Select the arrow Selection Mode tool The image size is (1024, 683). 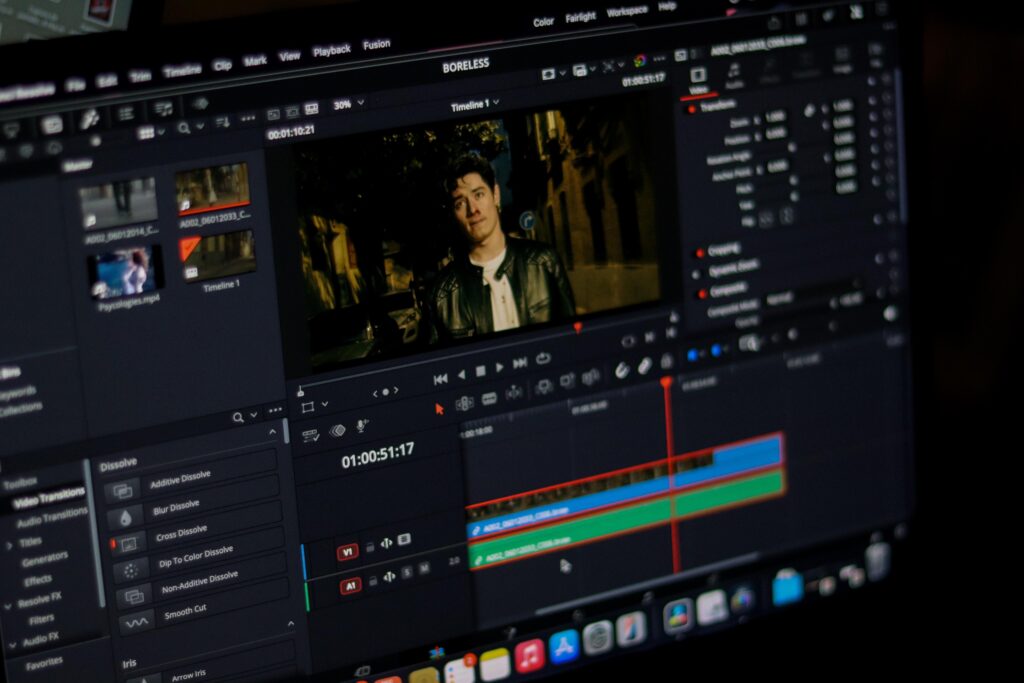click(438, 408)
